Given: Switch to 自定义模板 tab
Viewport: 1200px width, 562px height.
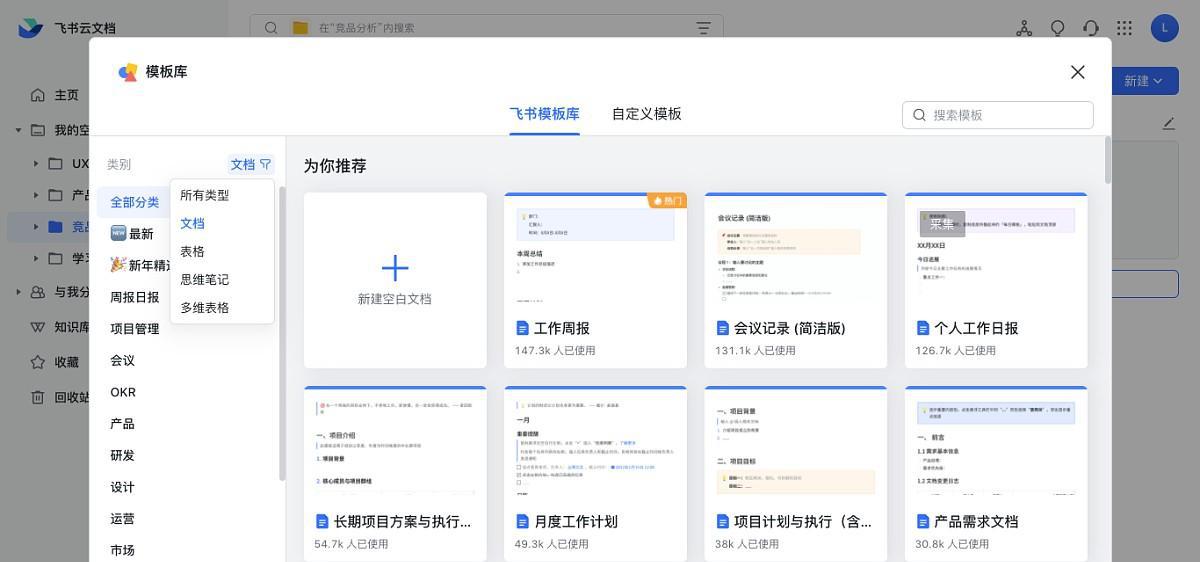Looking at the screenshot, I should (647, 114).
